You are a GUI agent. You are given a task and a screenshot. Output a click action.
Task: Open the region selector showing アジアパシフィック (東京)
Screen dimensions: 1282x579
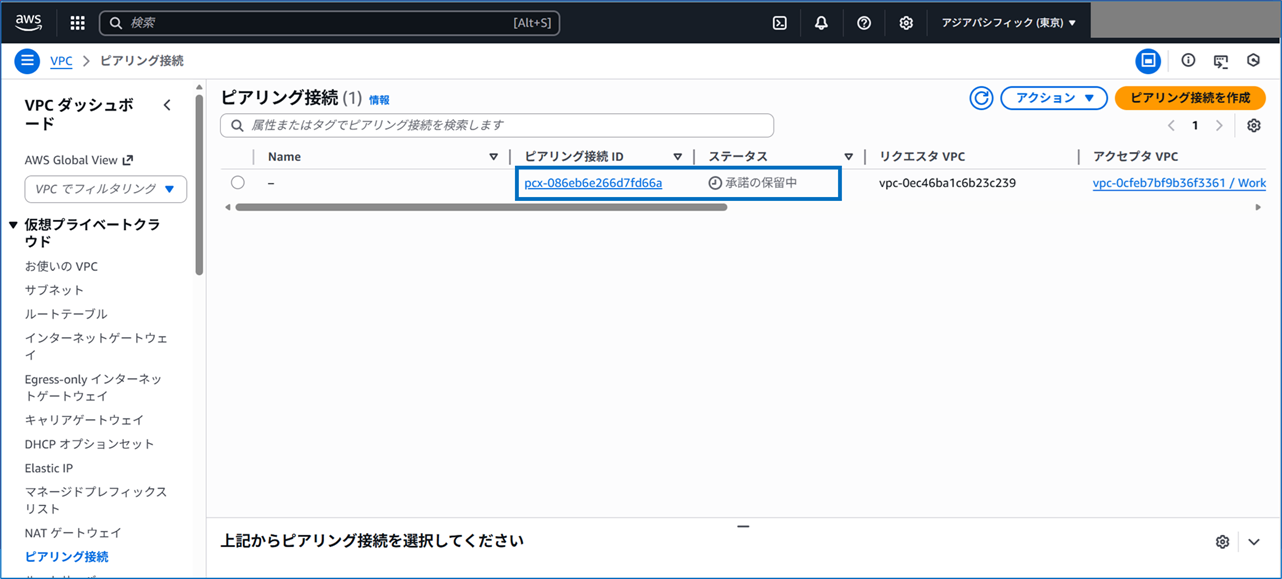pyautogui.click(x=1009, y=21)
